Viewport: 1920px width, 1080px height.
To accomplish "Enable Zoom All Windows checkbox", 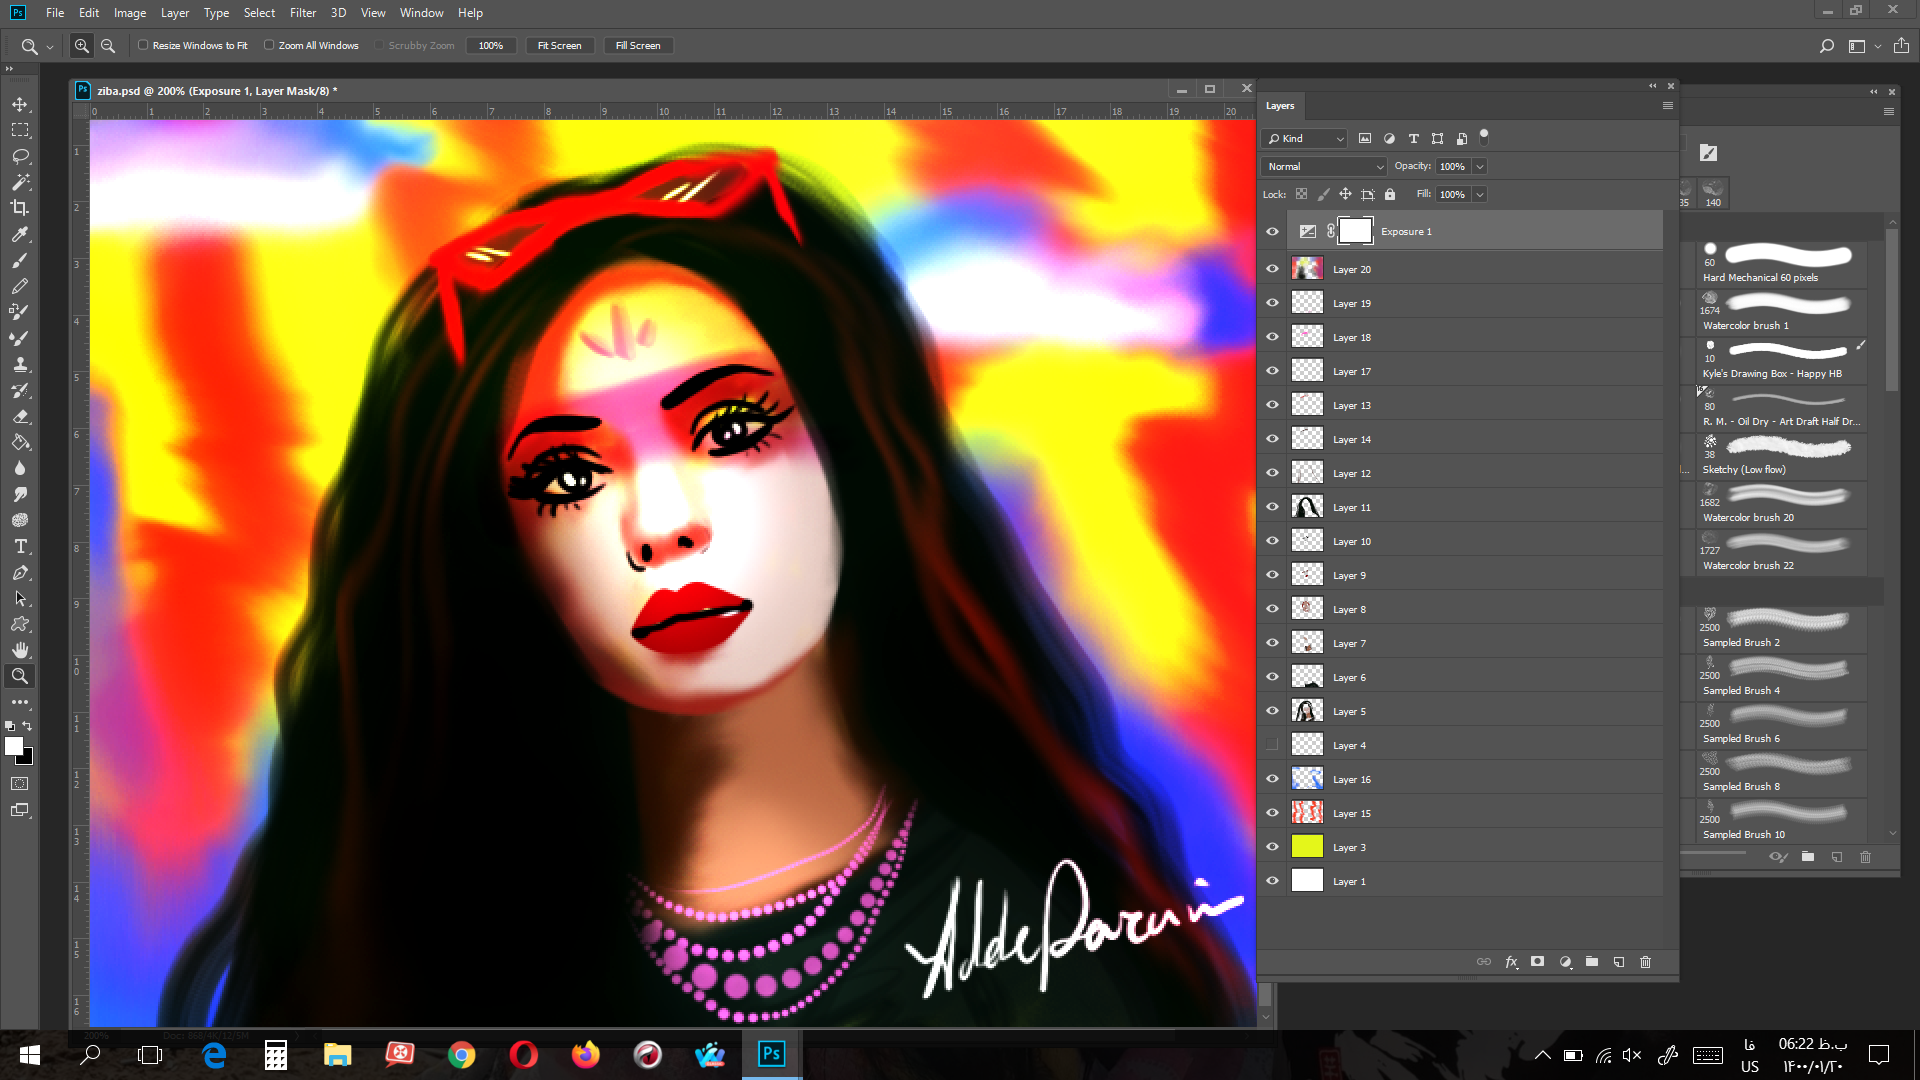I will (269, 45).
